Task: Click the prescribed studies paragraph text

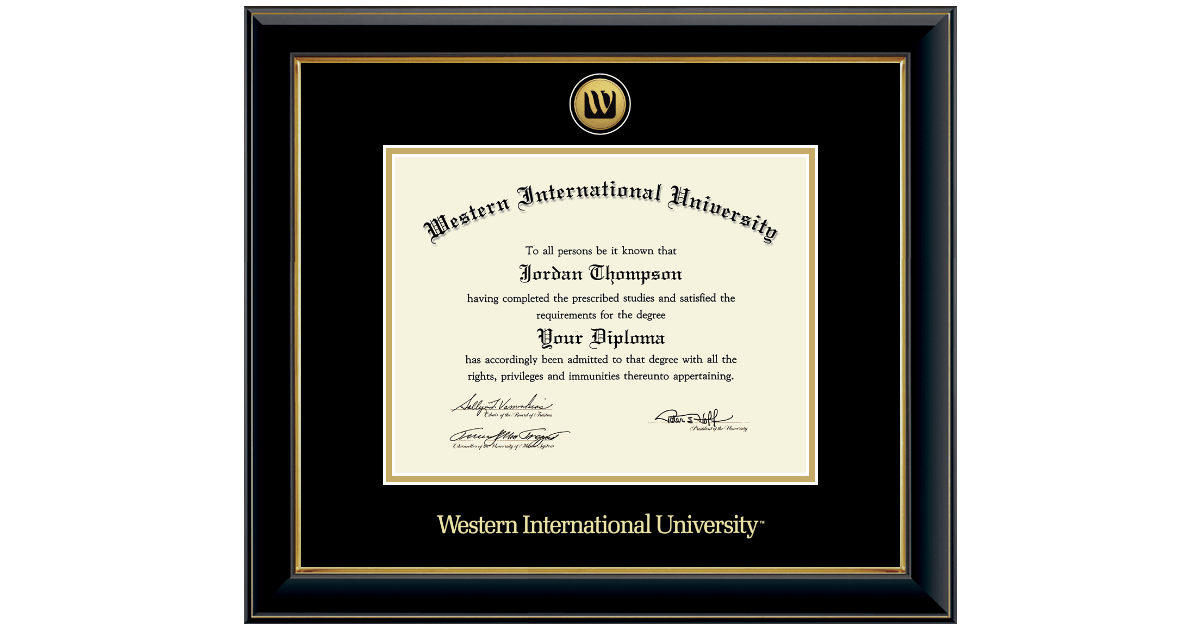Action: click(600, 306)
